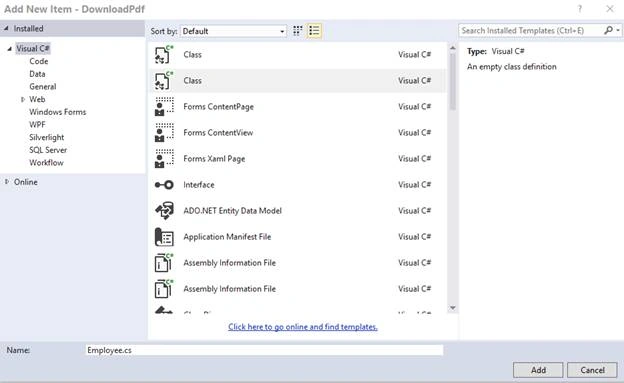Click the first Class template icon
624x383 pixels.
pos(164,55)
